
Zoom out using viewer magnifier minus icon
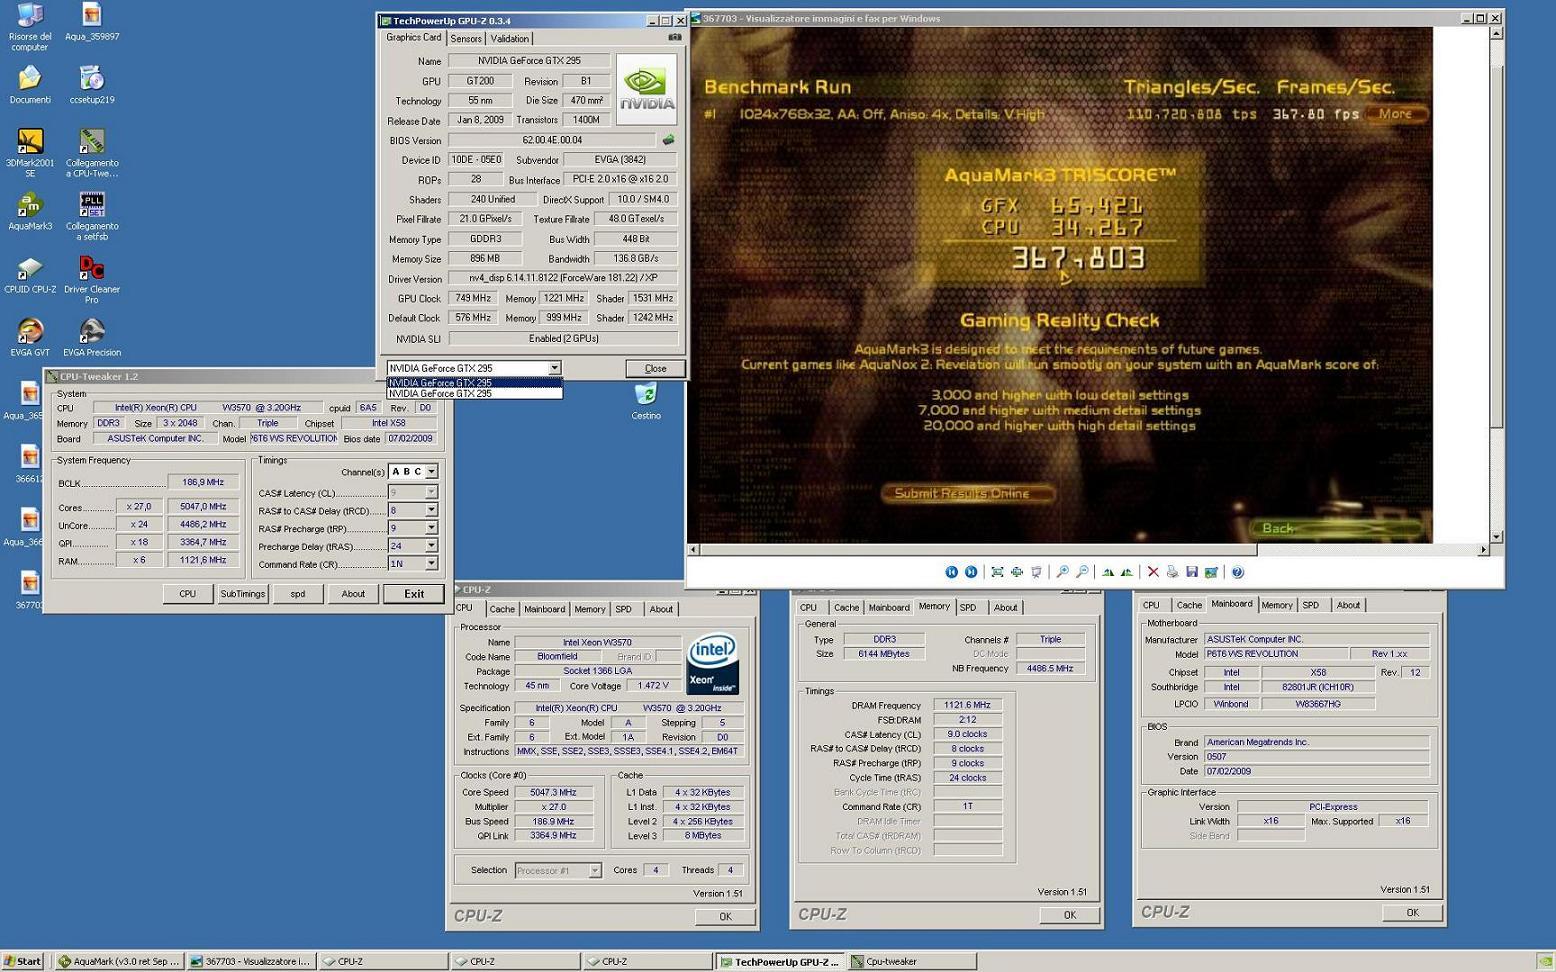pos(1082,572)
